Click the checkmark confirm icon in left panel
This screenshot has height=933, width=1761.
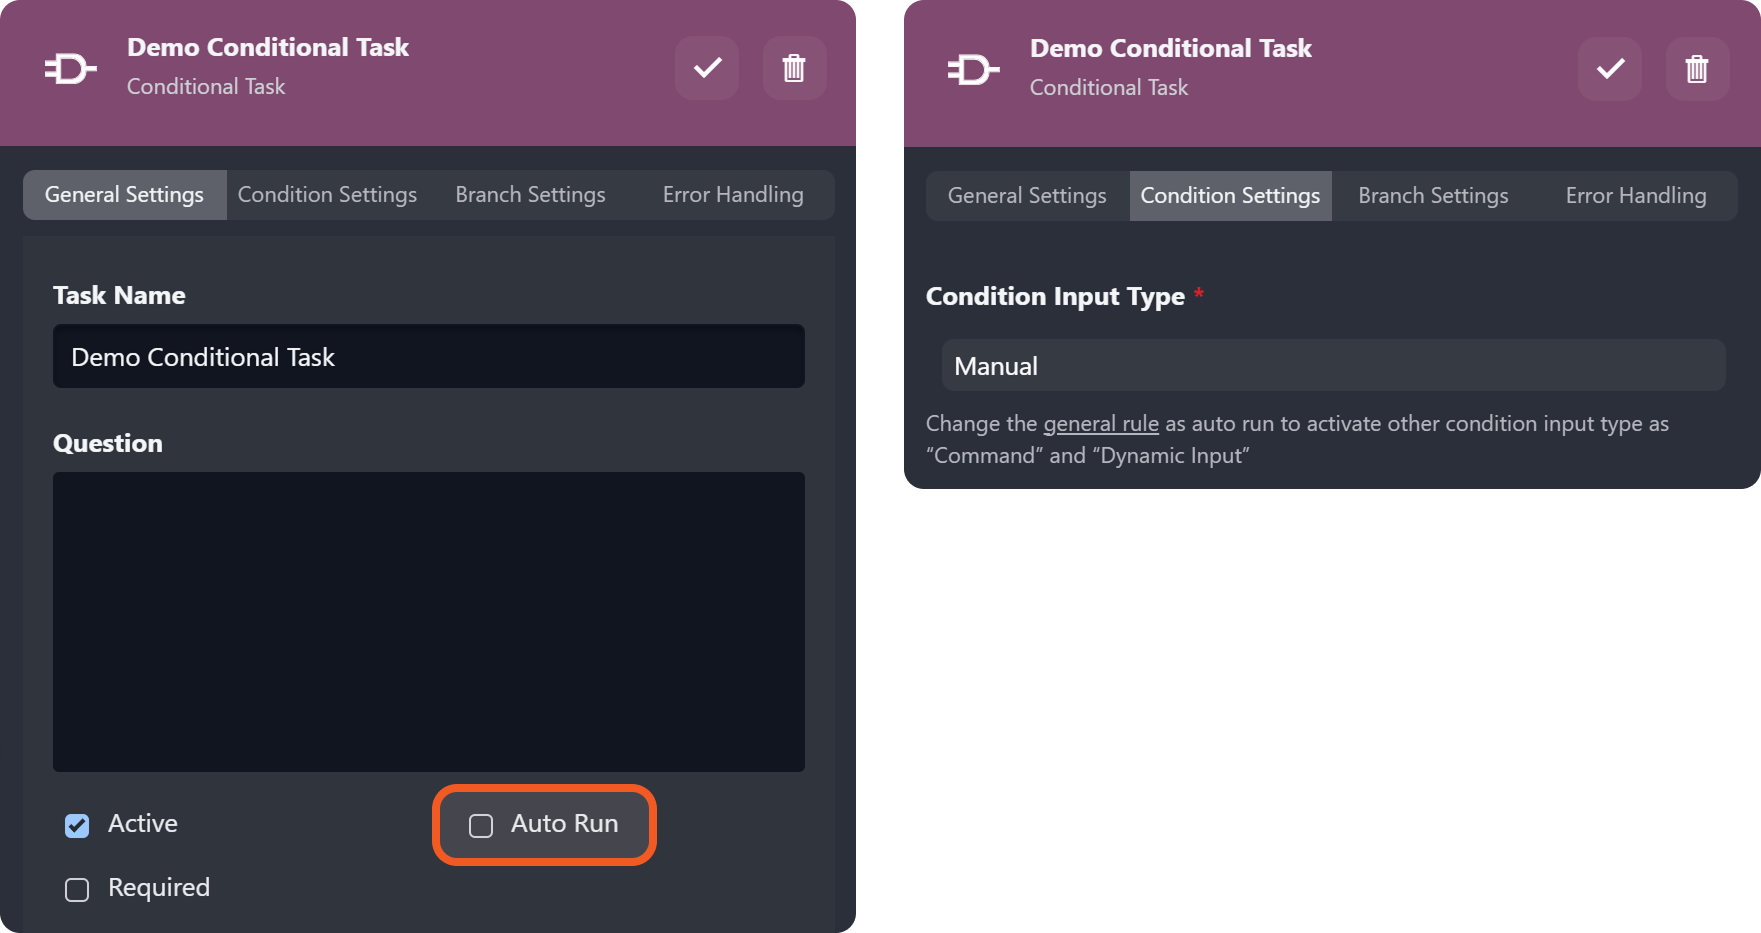pos(707,68)
